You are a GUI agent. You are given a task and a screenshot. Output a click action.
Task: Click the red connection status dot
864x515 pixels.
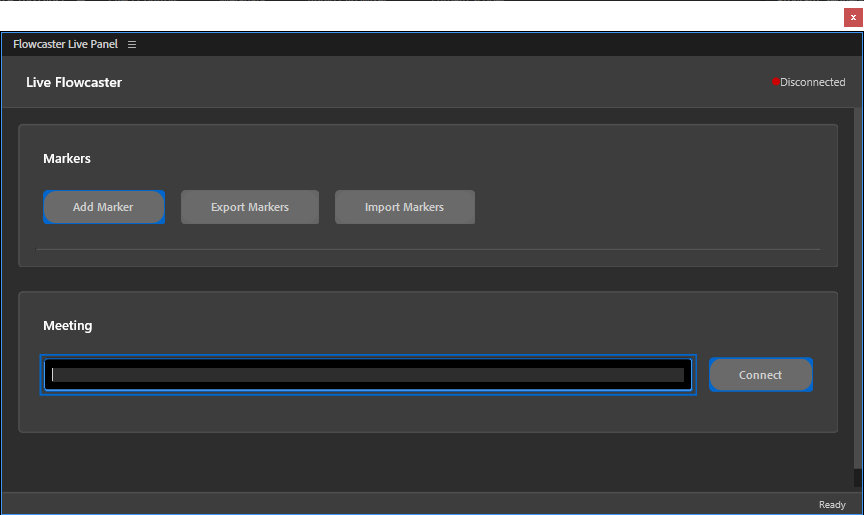pyautogui.click(x=775, y=82)
